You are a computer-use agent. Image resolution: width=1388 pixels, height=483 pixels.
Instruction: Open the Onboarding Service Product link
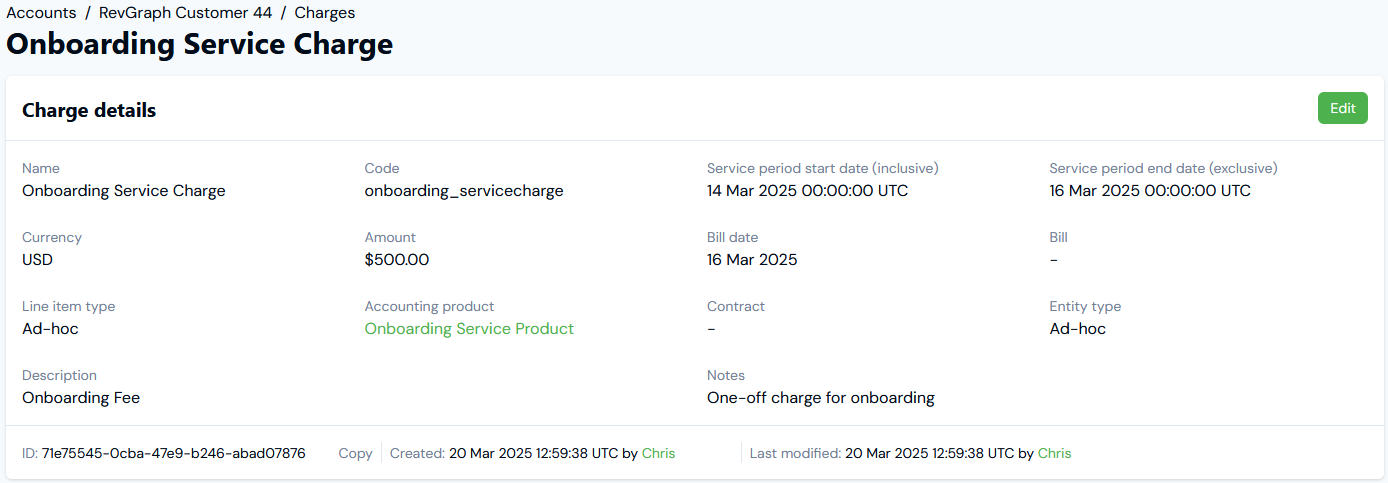[x=469, y=328]
